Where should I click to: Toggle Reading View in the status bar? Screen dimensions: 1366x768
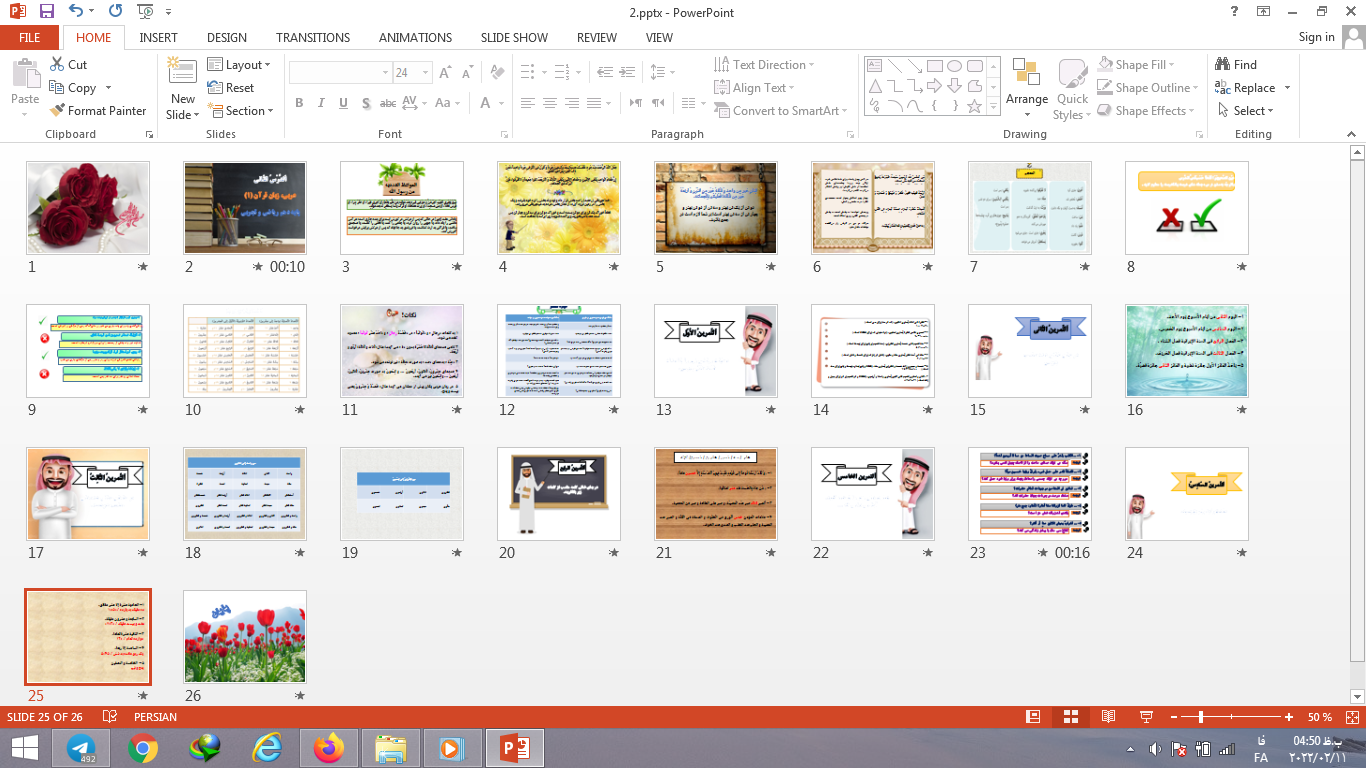click(x=1108, y=717)
